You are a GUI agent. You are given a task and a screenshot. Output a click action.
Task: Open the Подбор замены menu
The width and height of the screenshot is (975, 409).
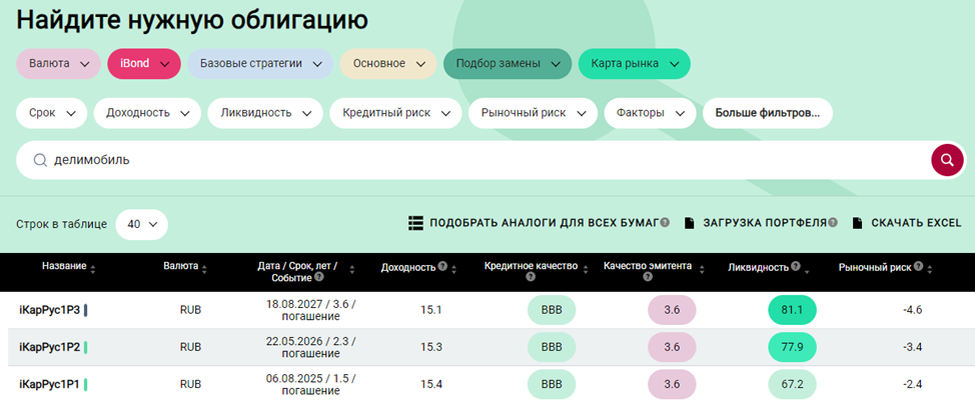(507, 64)
